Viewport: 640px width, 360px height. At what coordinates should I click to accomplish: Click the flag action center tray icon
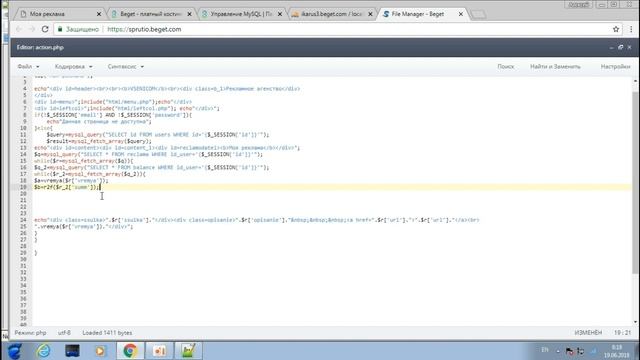[x=570, y=351]
